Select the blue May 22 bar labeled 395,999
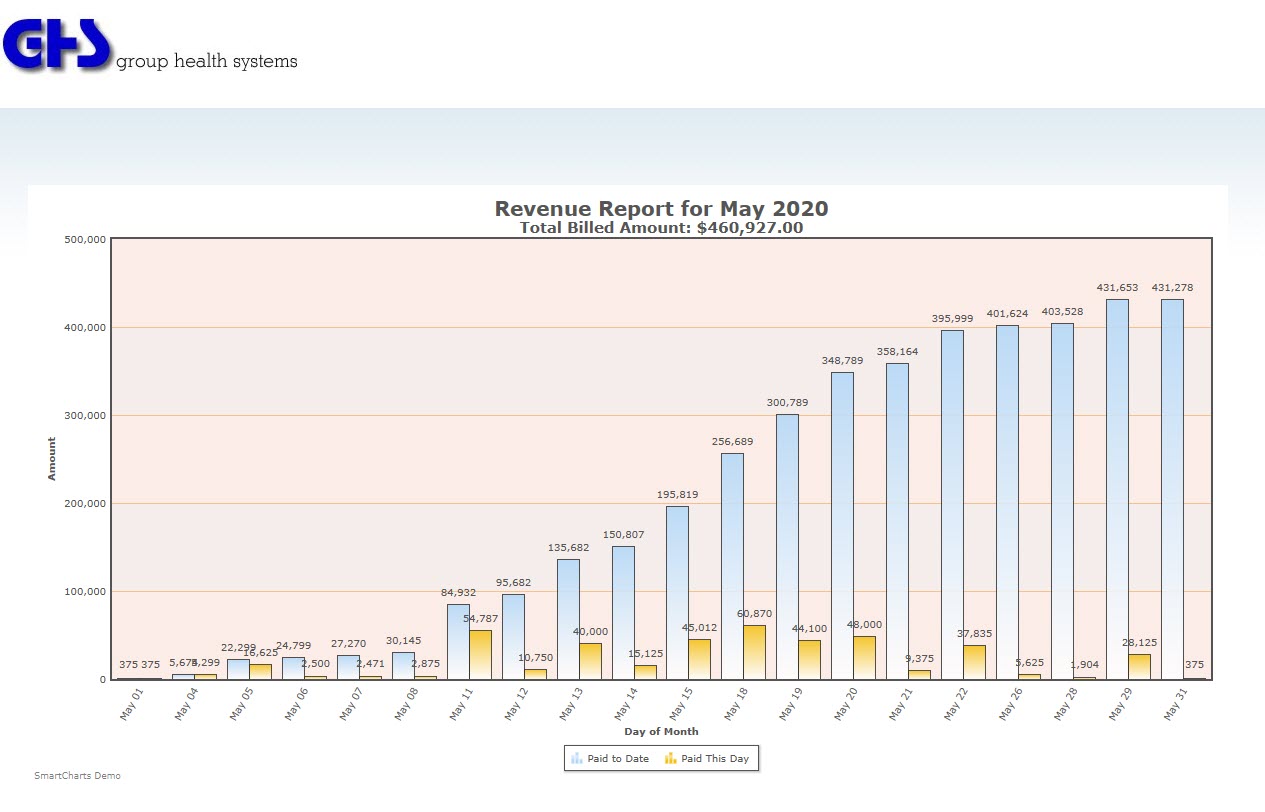 (x=952, y=504)
